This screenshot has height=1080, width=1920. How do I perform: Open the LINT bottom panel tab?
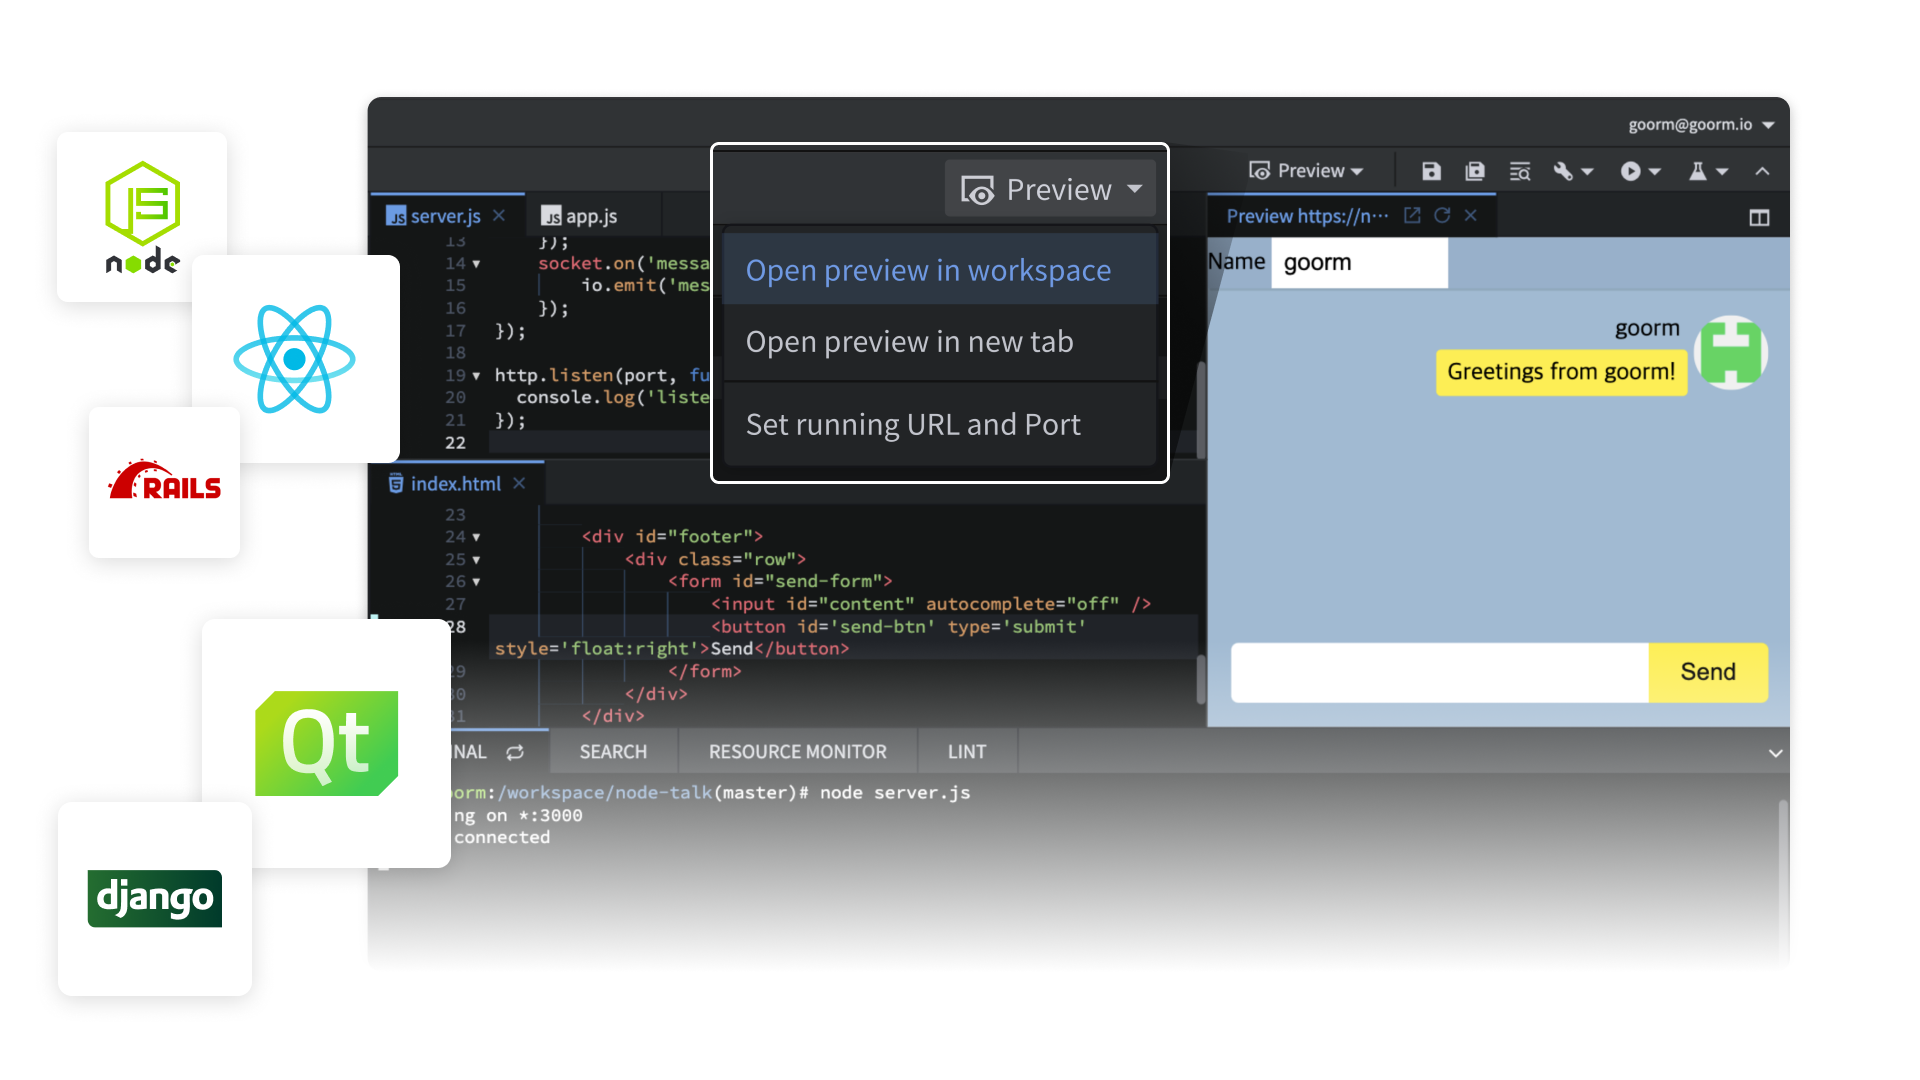(x=967, y=752)
